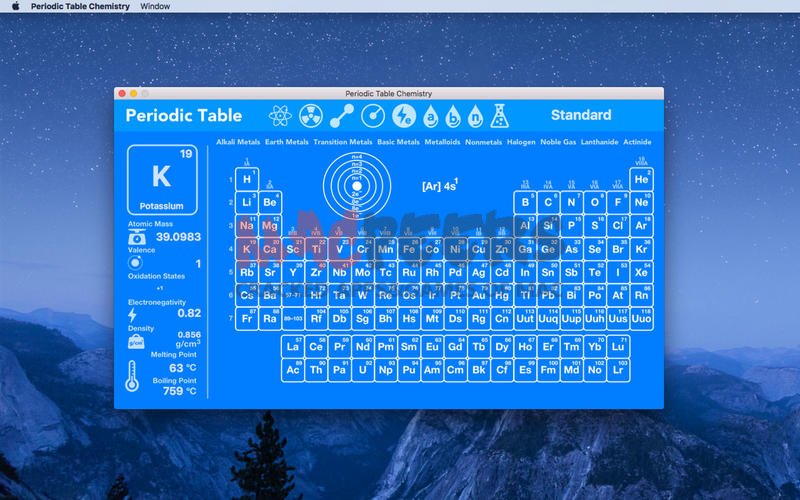
Task: Click the [Ar] 4s1 electron configuration
Action: pos(440,185)
